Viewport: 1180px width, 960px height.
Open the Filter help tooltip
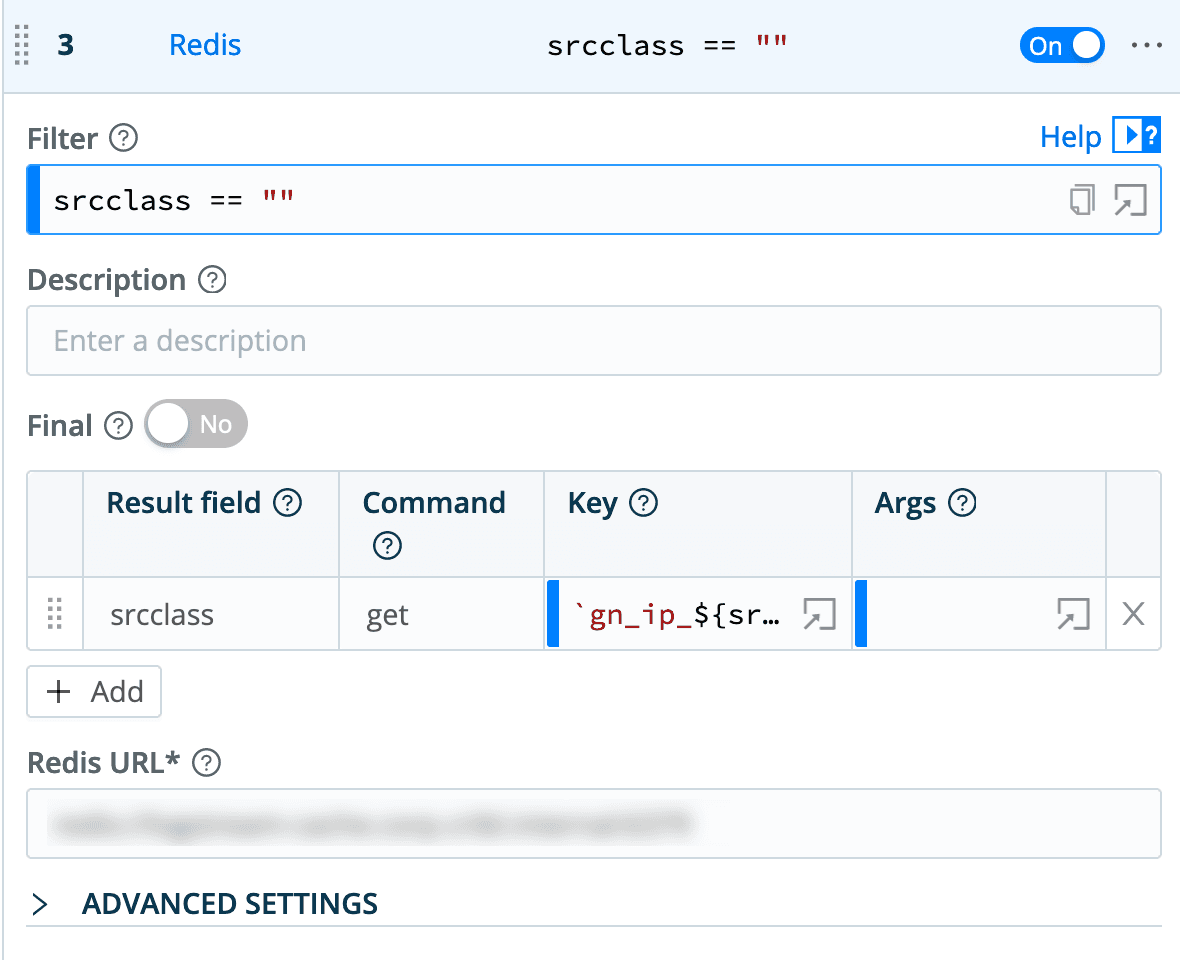tap(122, 139)
